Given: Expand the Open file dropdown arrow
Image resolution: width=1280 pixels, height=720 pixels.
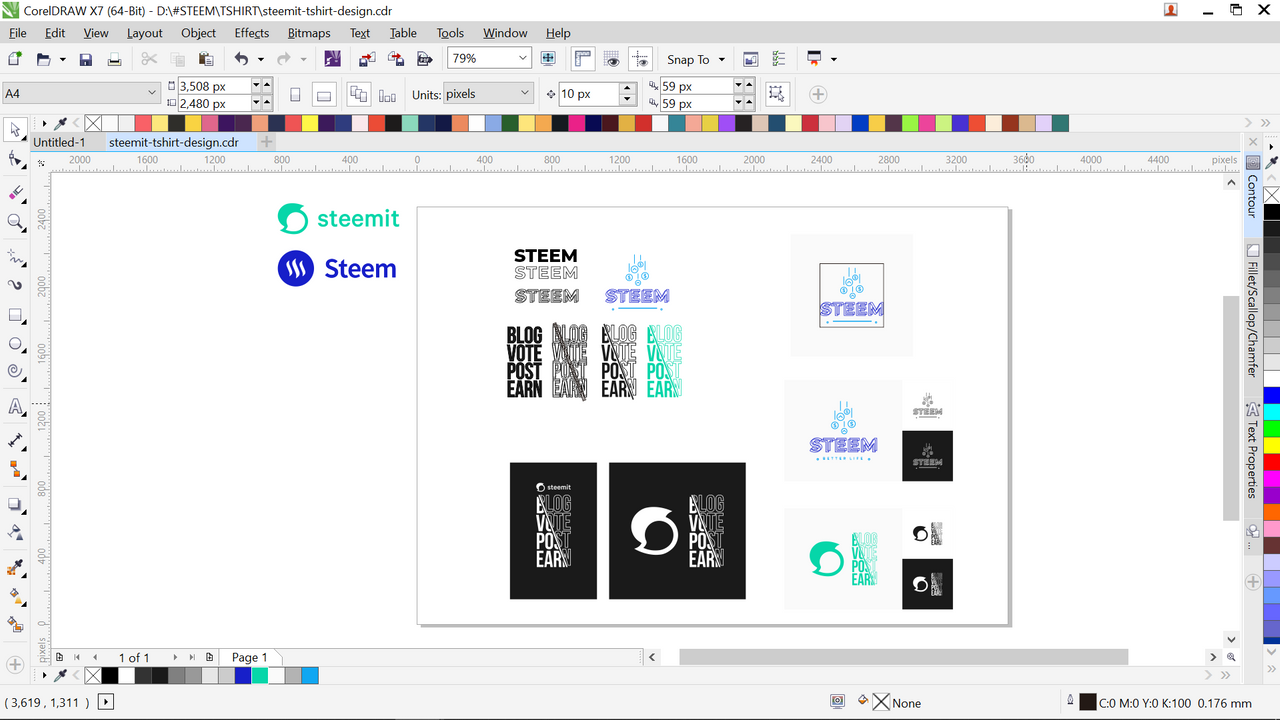Looking at the screenshot, I should coord(62,59).
